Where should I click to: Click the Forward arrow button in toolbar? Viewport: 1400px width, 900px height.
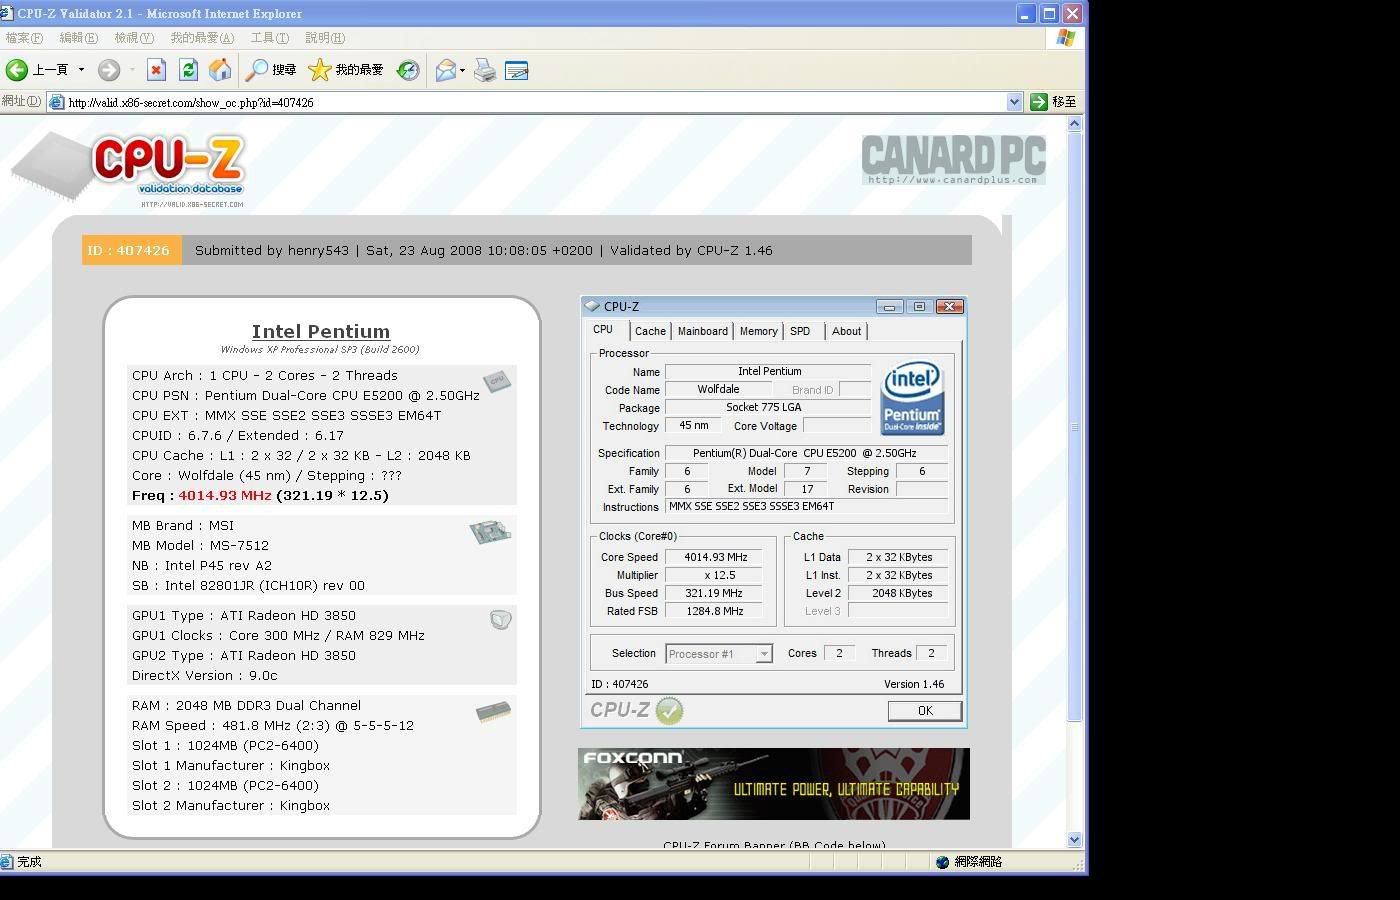tap(109, 70)
